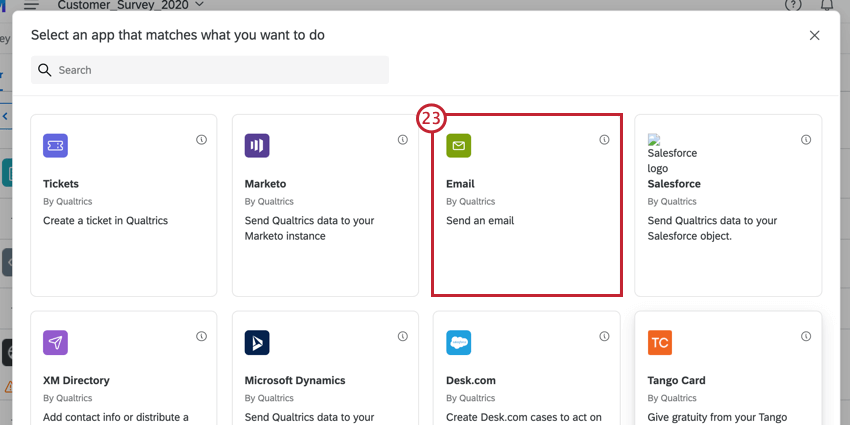View info for the Salesforce app

(806, 140)
